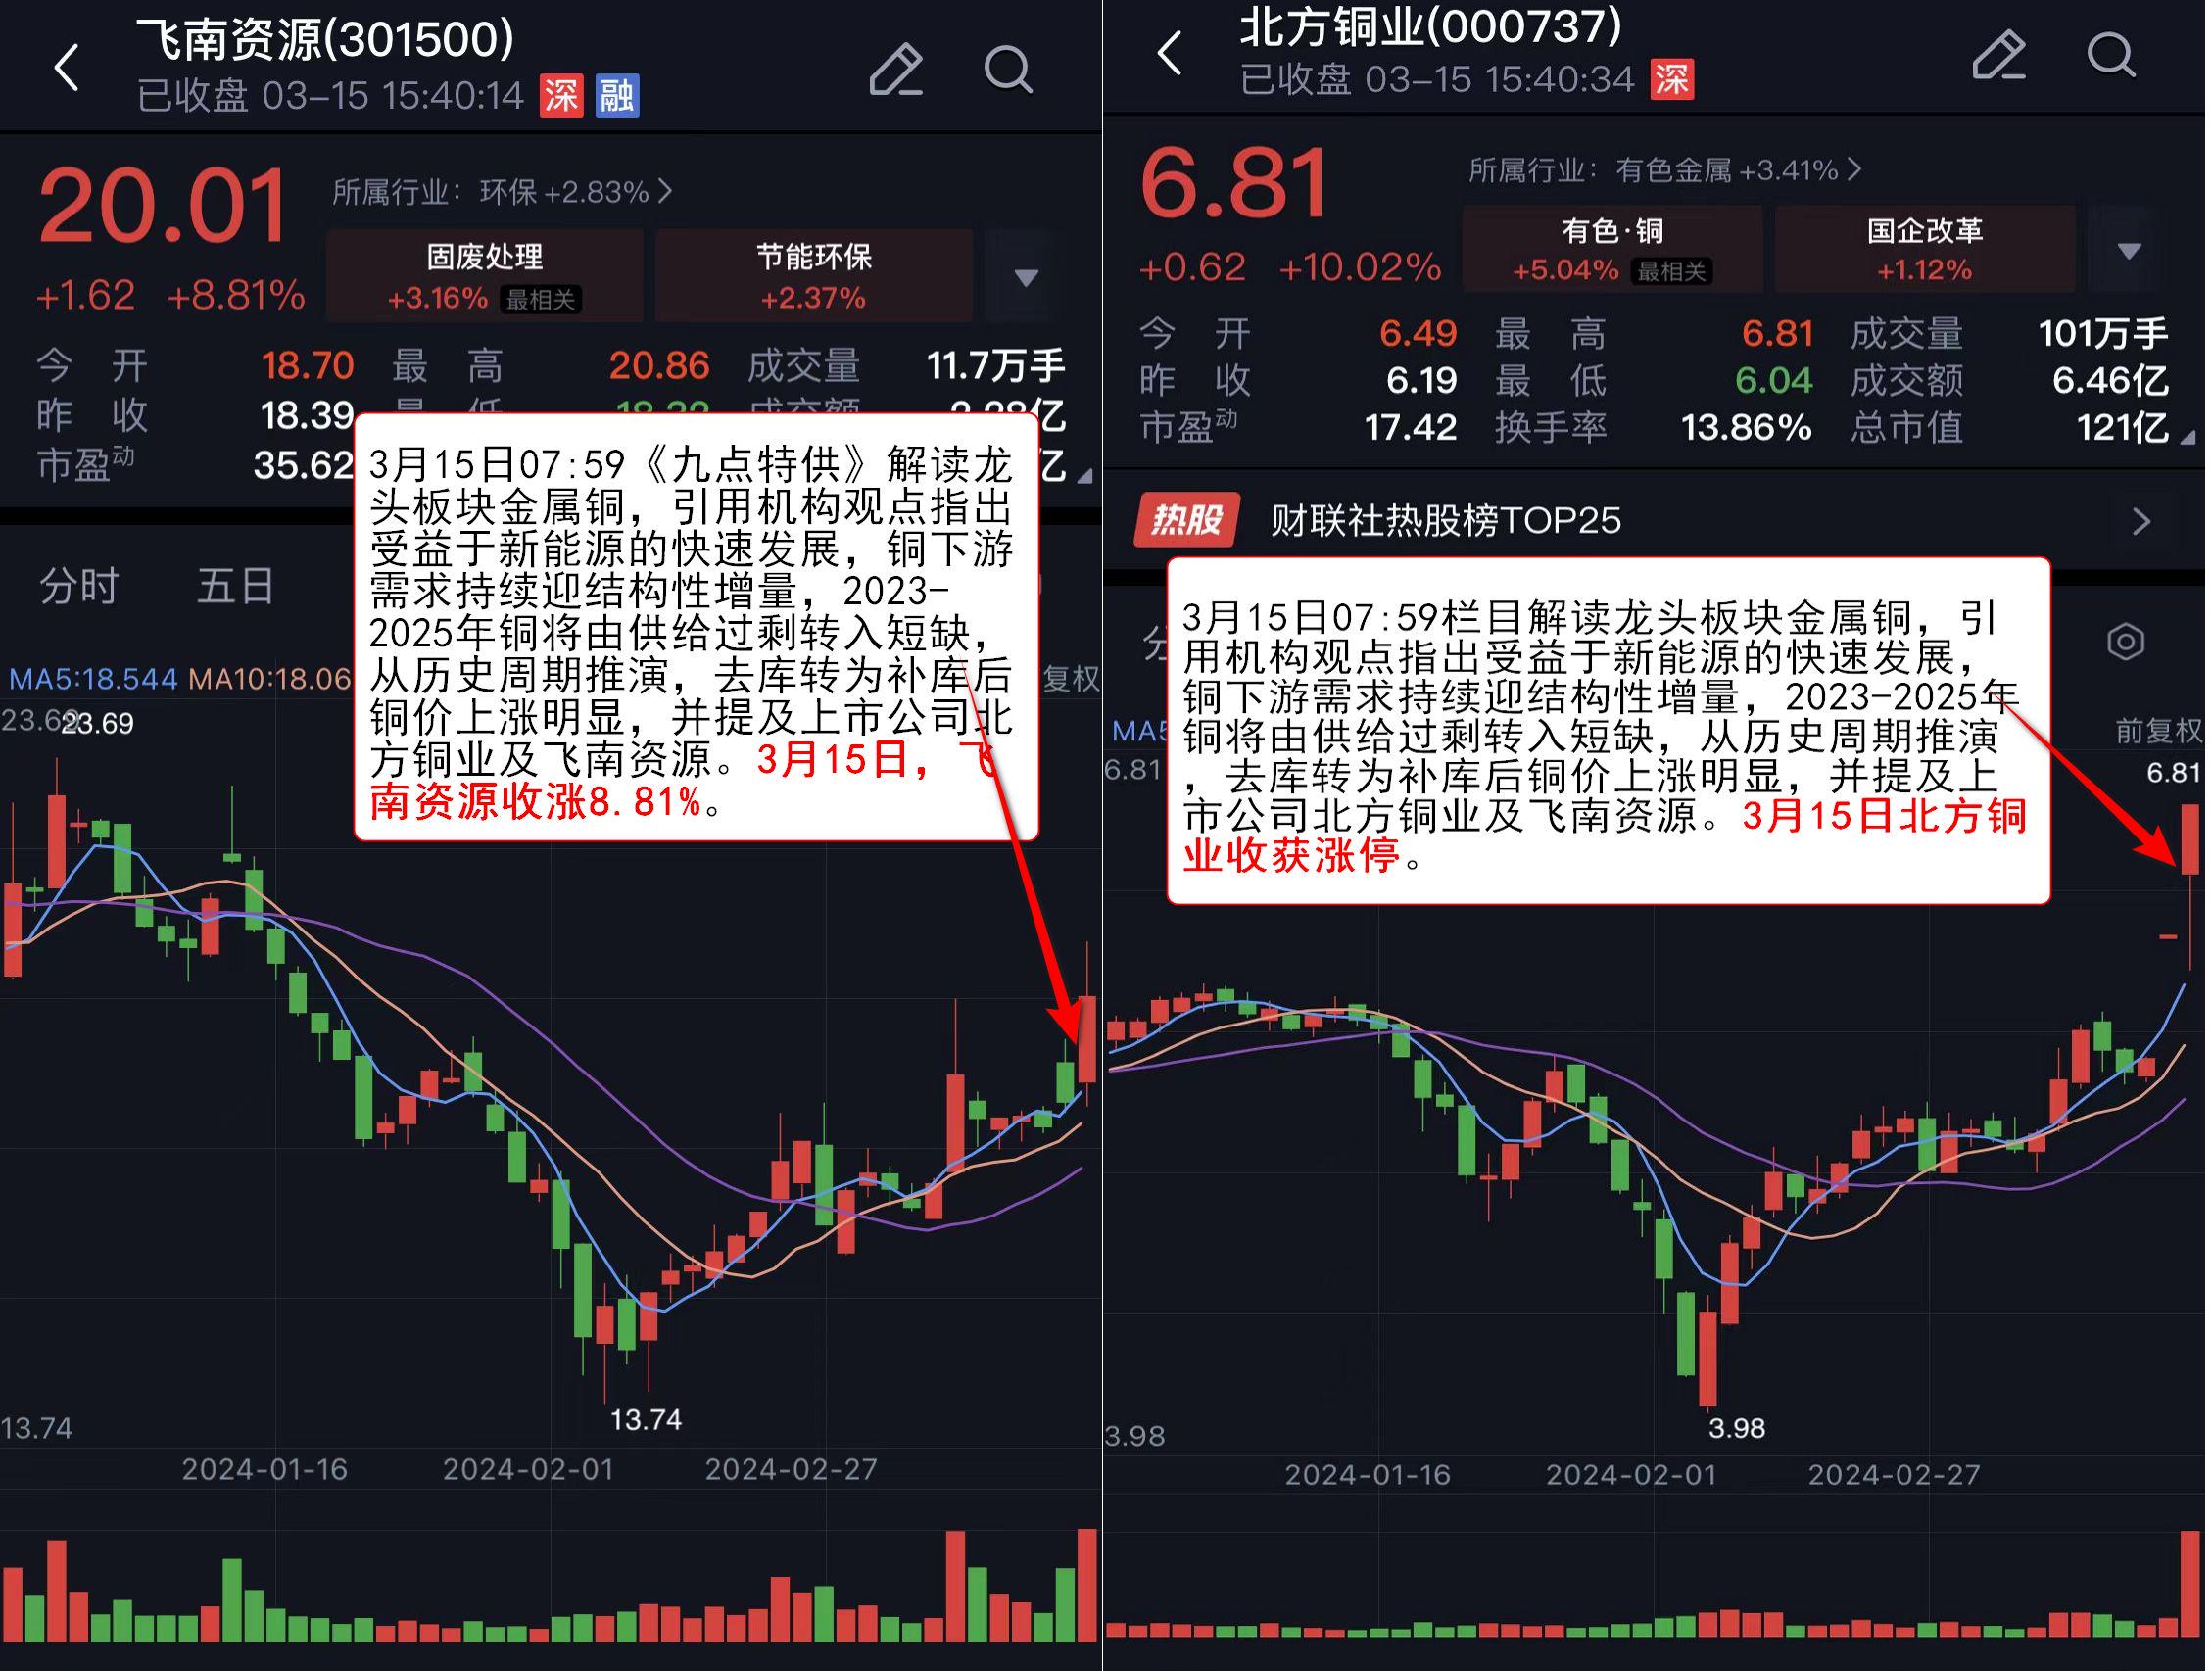Screen dimensions: 2212x1671
Task: Open 有色金属 industry details chevron
Action: pos(1855,169)
